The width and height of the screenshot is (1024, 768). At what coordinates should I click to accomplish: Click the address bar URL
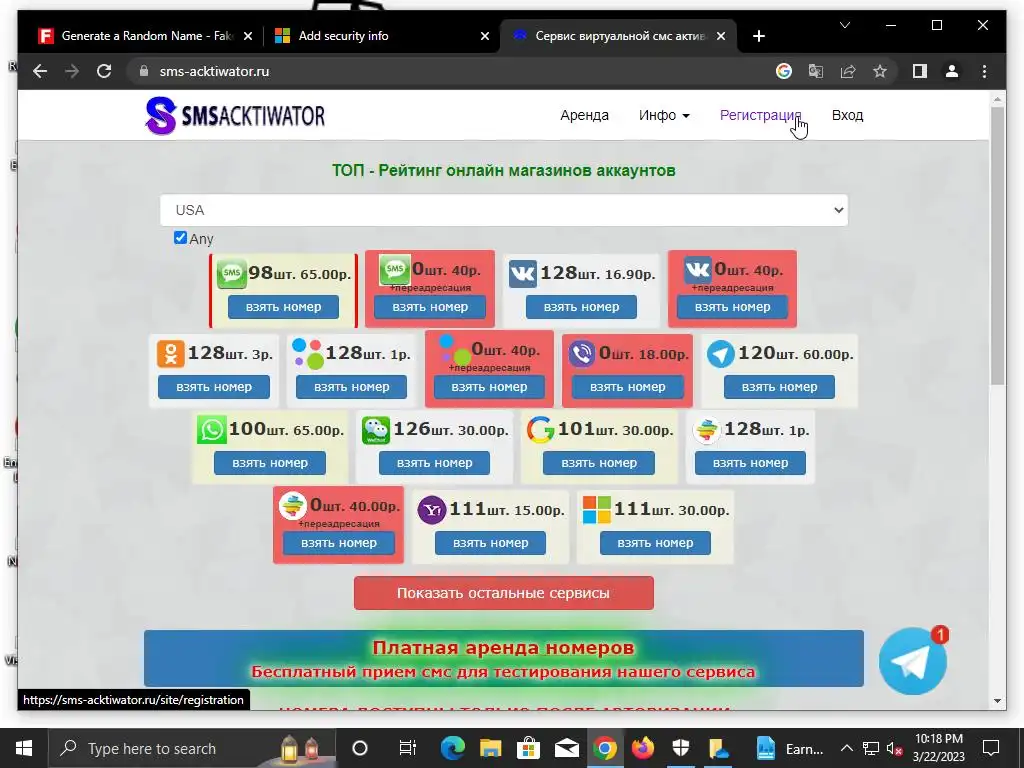tap(214, 71)
